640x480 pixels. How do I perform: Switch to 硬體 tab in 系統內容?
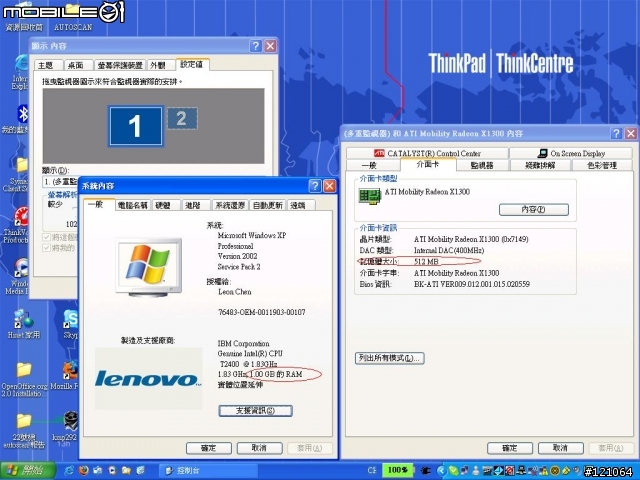[167, 205]
